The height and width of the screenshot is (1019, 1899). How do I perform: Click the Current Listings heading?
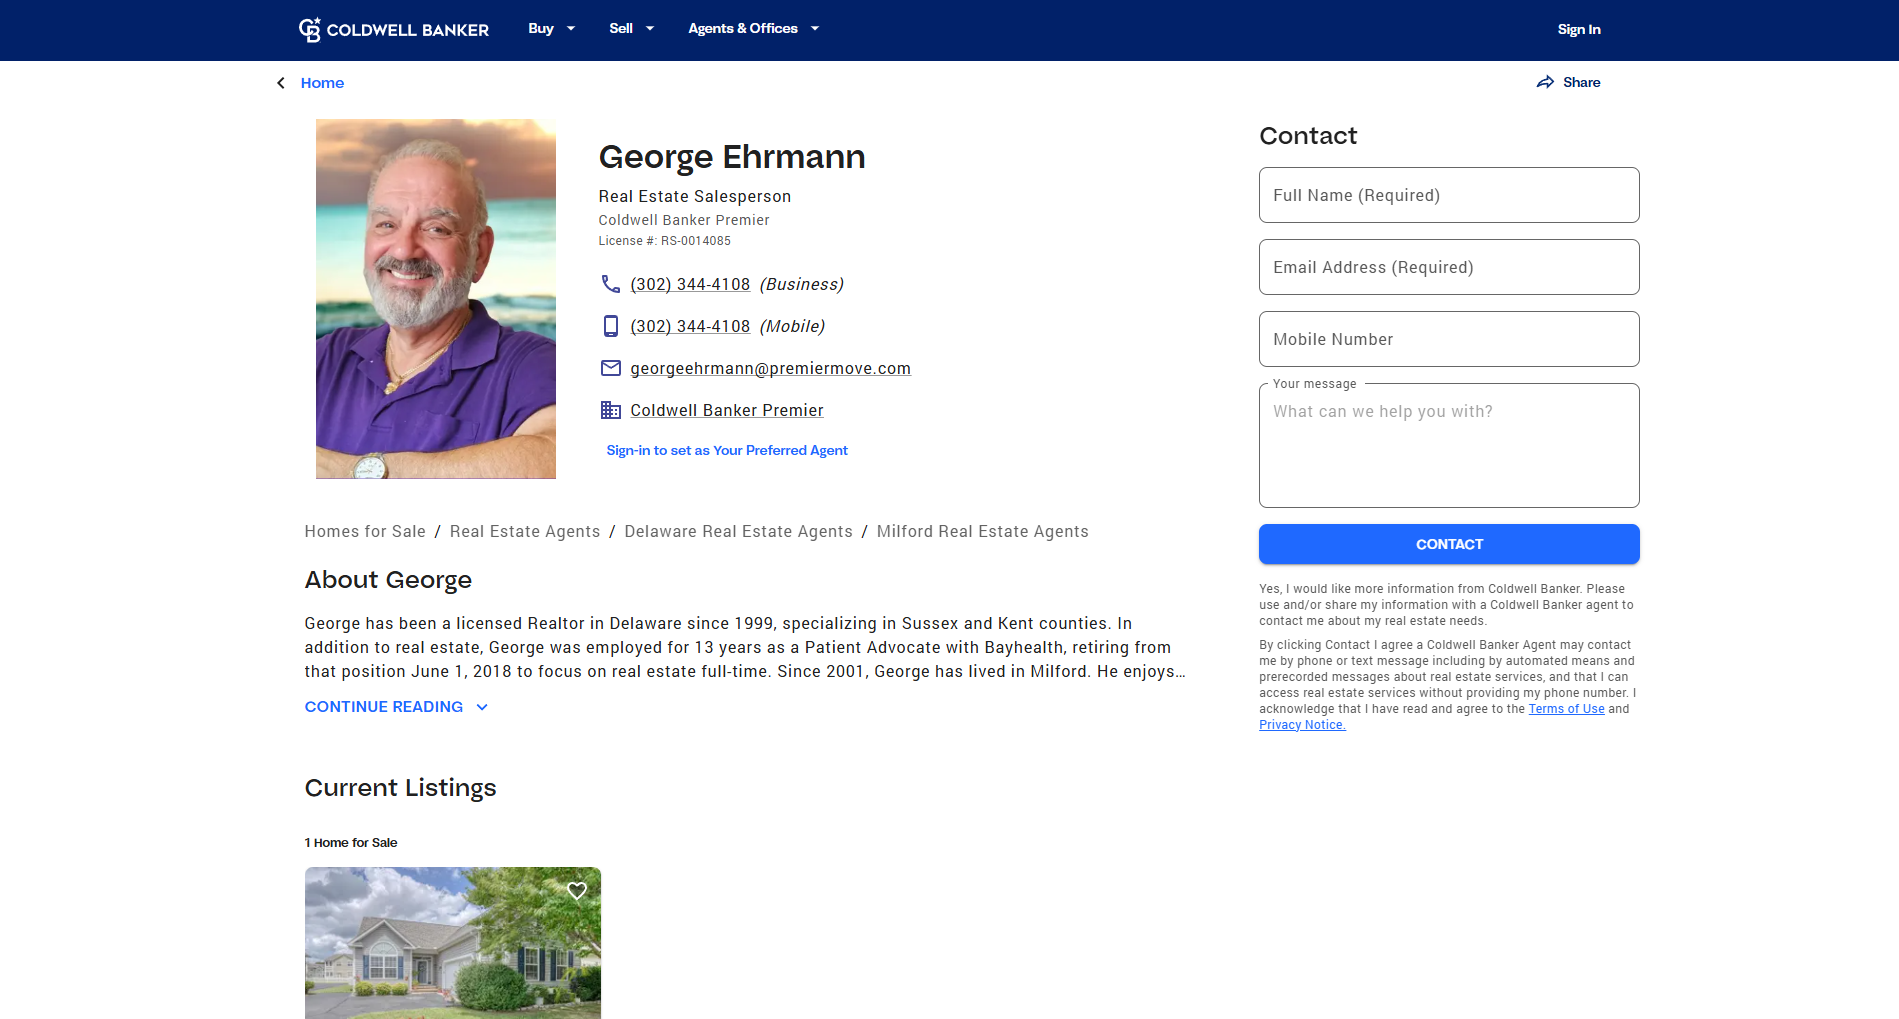tap(400, 788)
